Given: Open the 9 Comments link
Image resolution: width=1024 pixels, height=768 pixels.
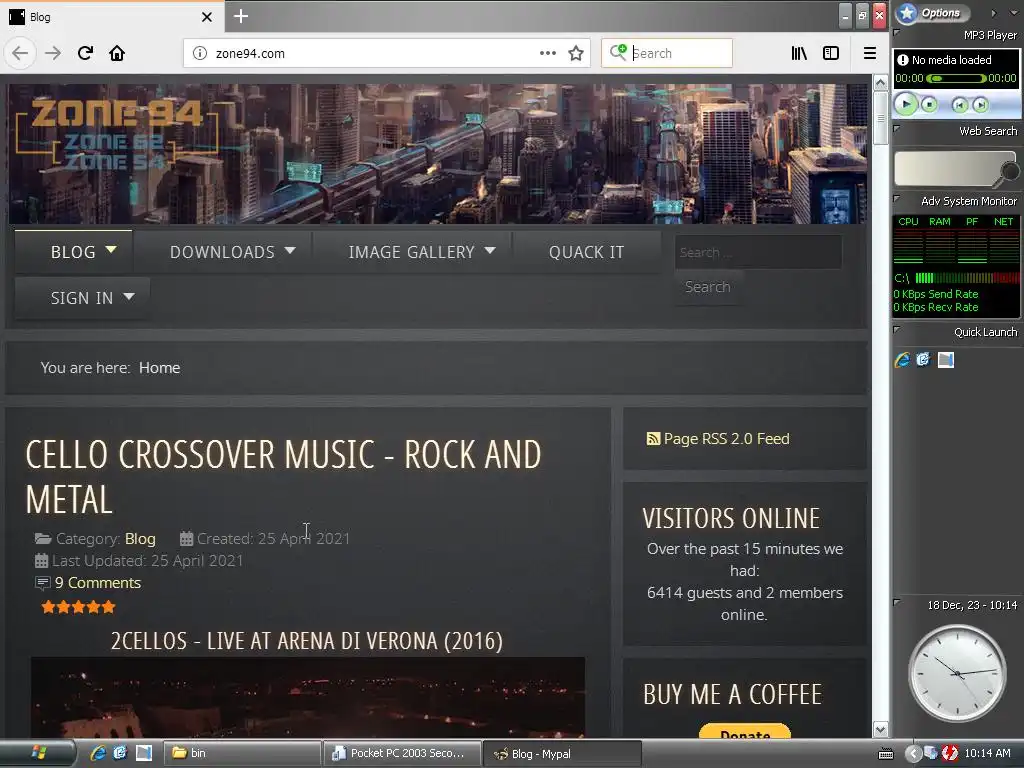Looking at the screenshot, I should pos(97,583).
